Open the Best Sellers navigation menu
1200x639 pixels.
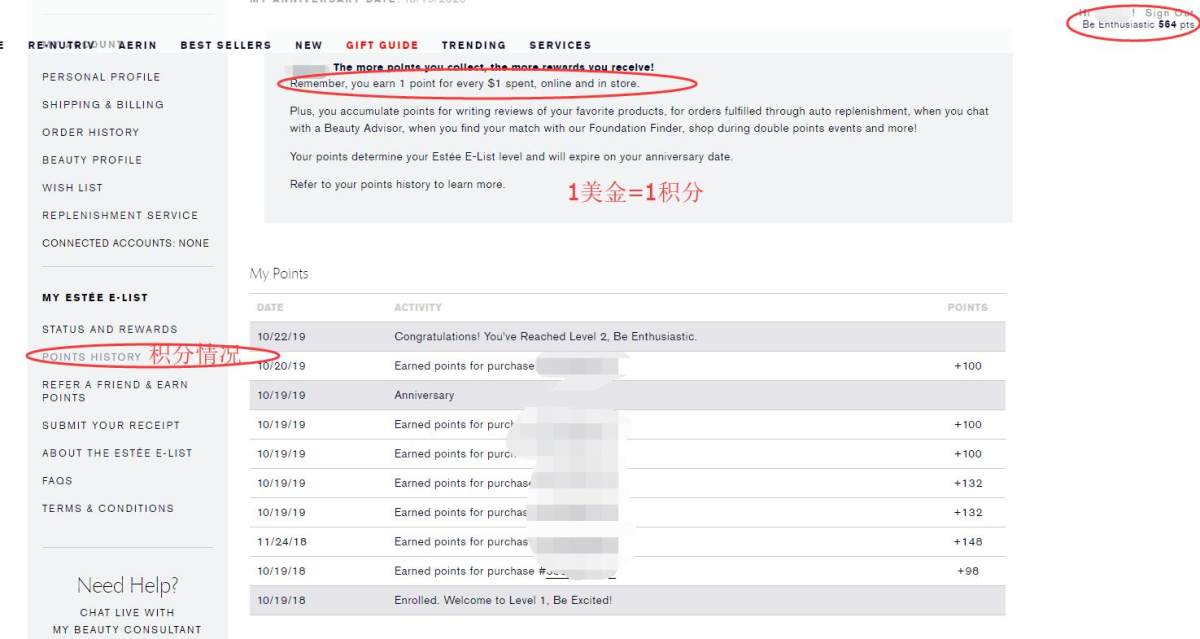tap(226, 45)
